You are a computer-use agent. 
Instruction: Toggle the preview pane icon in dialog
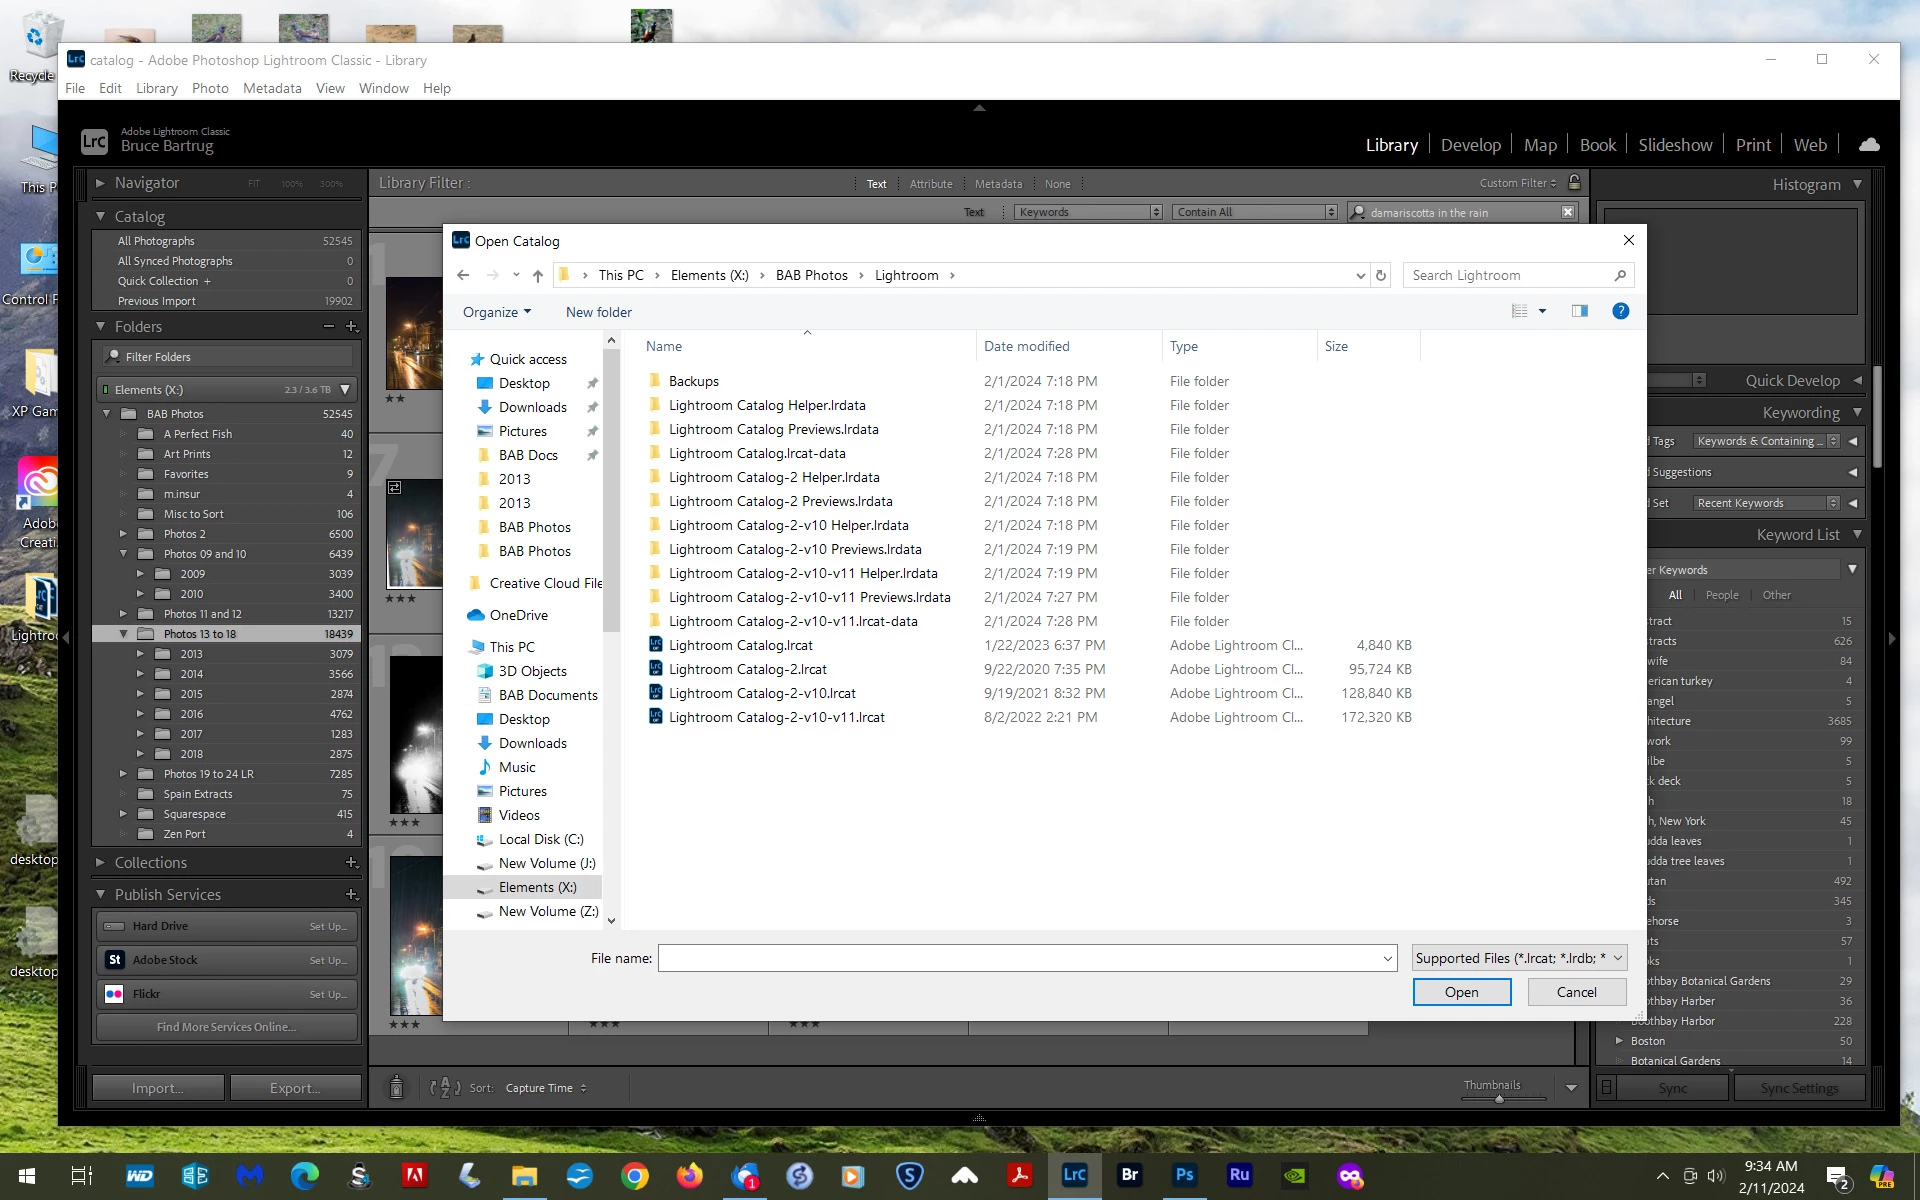[x=1579, y=312]
